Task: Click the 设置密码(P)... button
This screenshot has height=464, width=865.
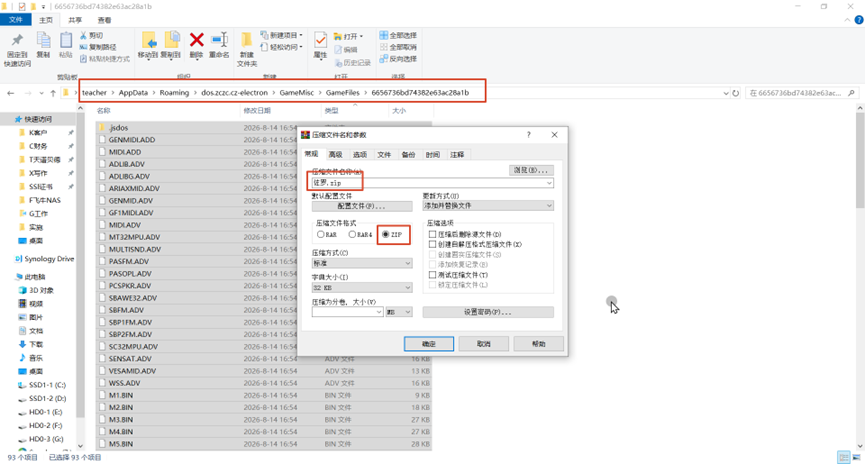Action: [x=488, y=312]
